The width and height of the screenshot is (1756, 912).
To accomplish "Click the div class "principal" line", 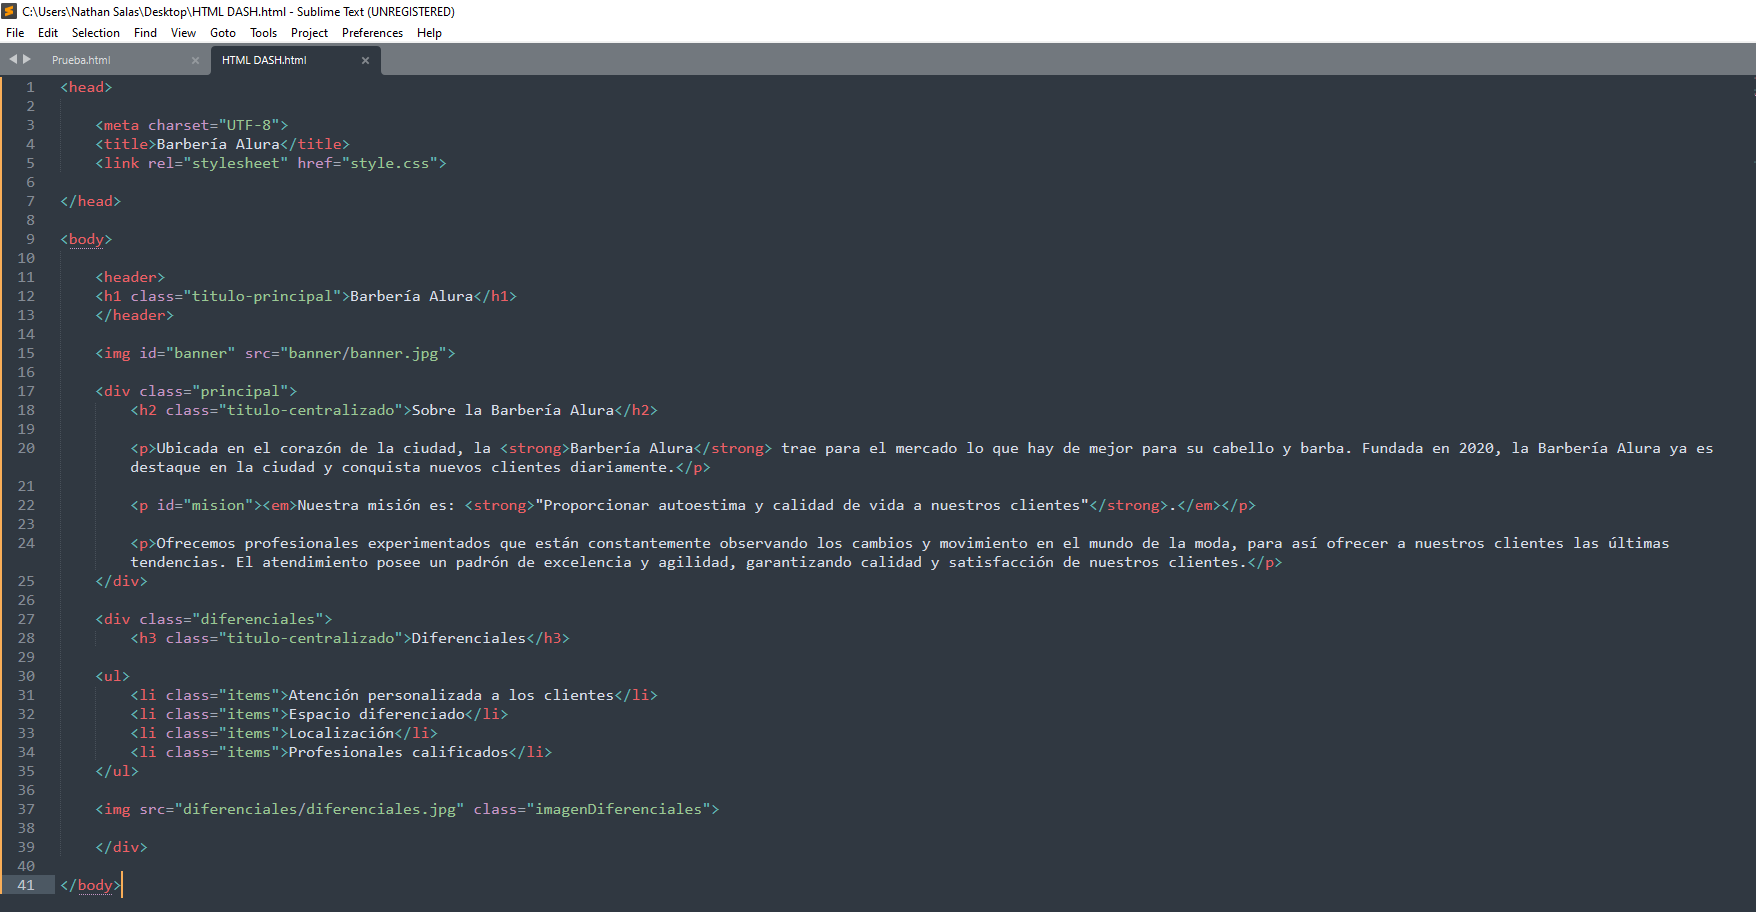I will coord(196,391).
